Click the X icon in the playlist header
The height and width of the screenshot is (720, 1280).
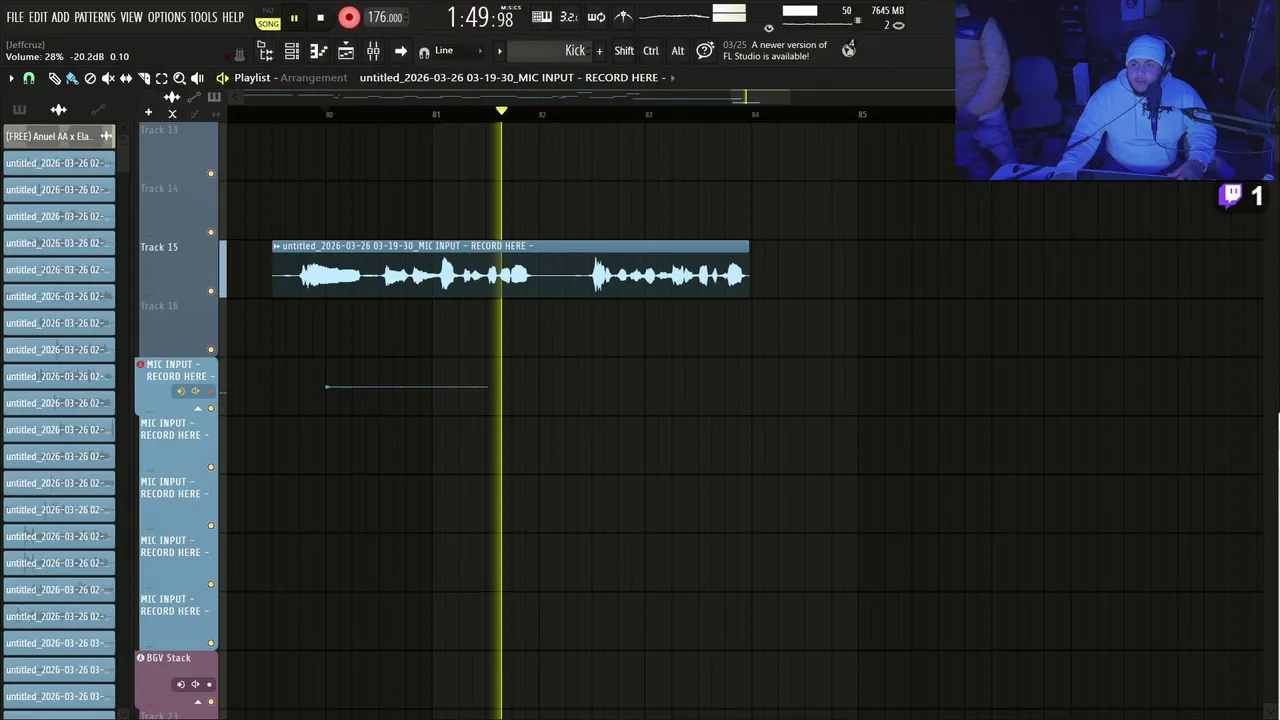point(172,113)
